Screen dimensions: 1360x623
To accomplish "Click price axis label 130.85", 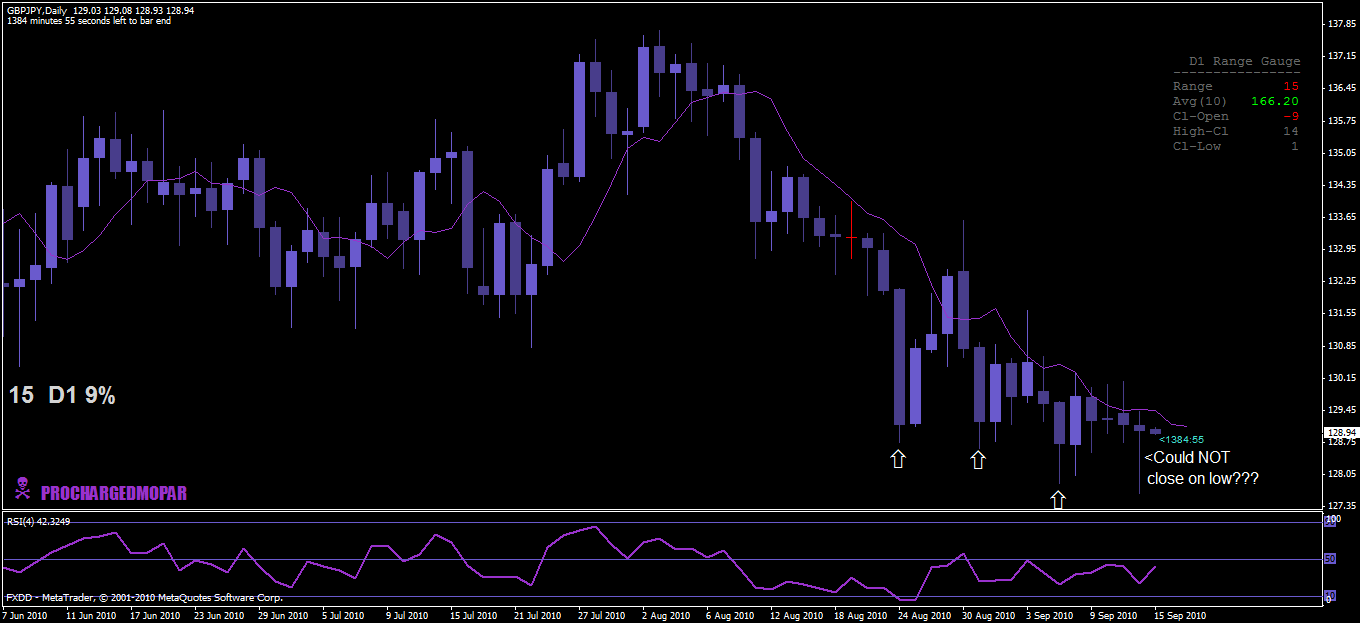I will pos(1341,346).
